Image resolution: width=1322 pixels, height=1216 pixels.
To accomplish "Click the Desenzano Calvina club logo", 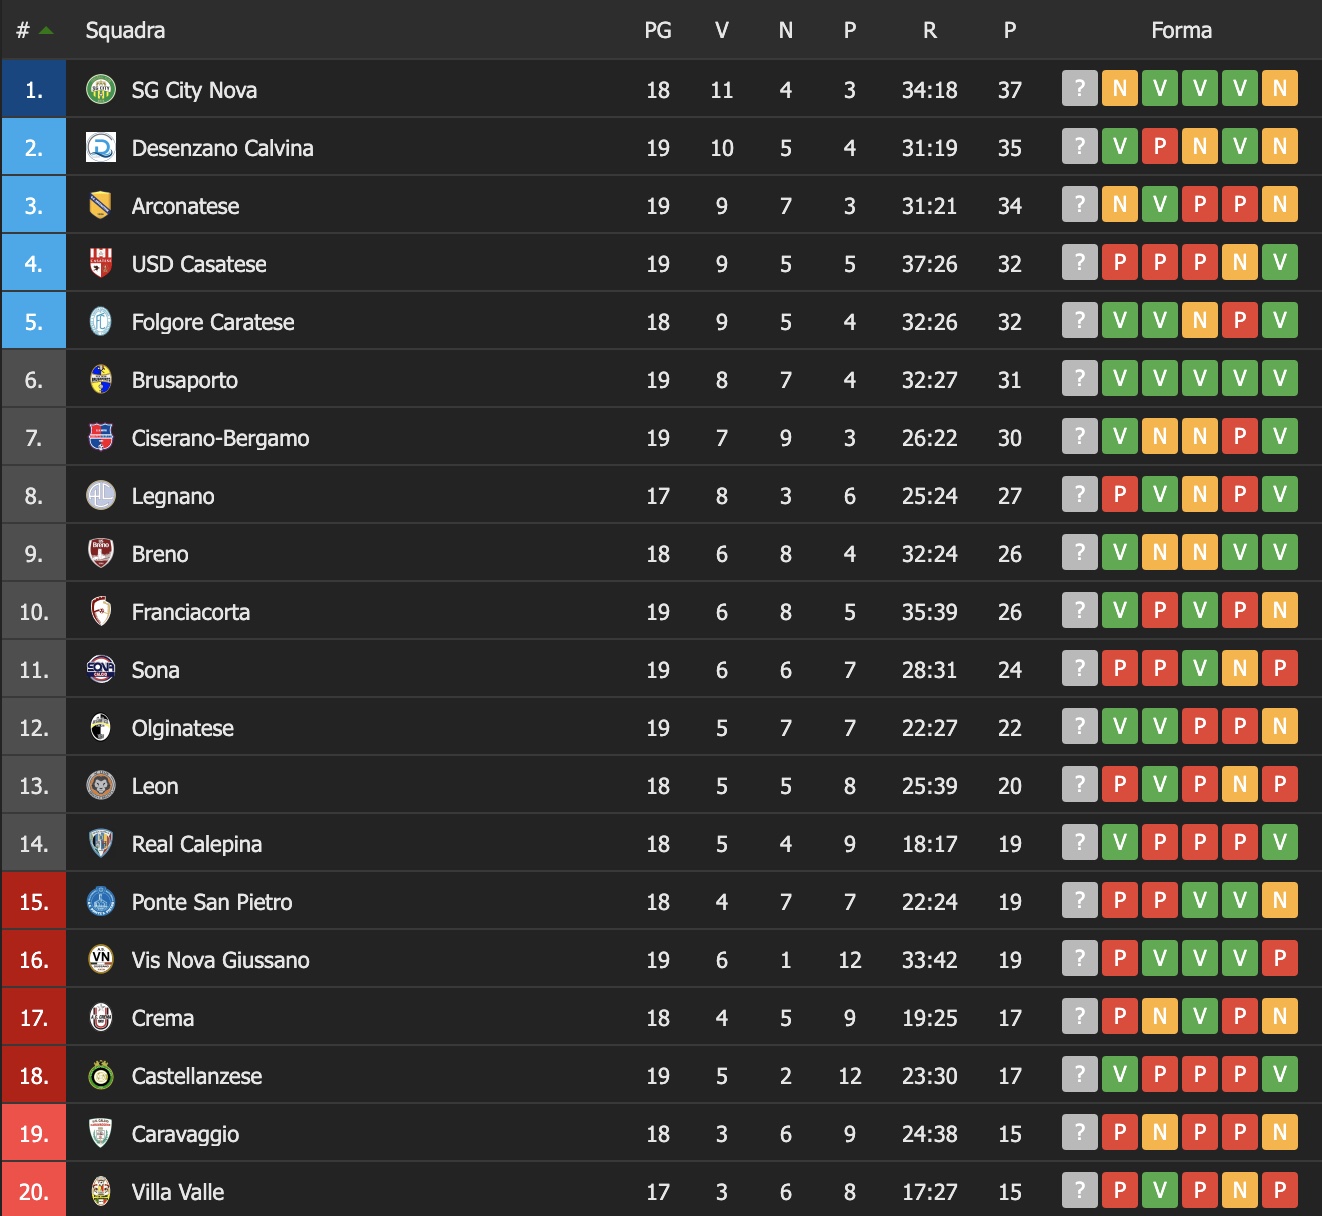I will 101,148.
